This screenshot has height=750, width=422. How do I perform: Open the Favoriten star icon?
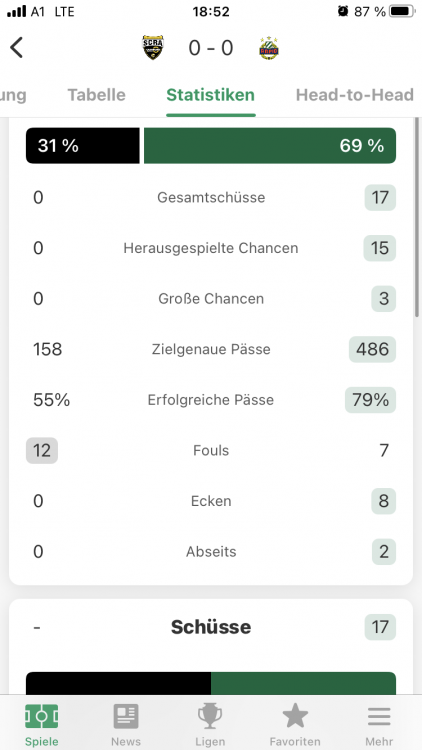(295, 716)
